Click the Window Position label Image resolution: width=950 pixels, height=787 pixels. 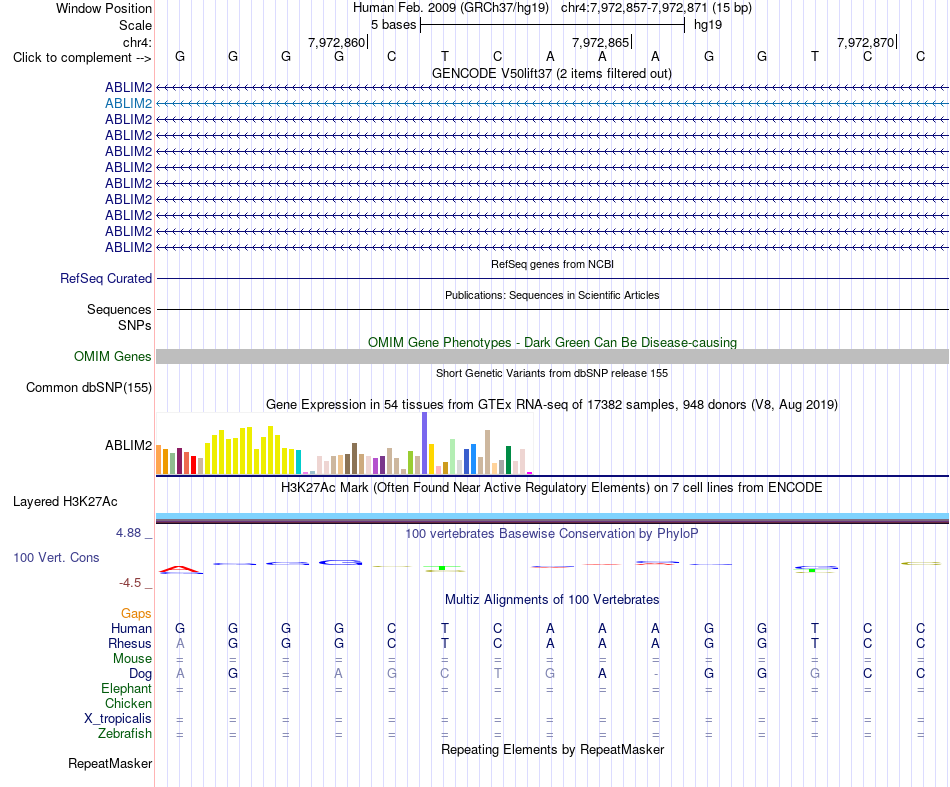pos(104,8)
